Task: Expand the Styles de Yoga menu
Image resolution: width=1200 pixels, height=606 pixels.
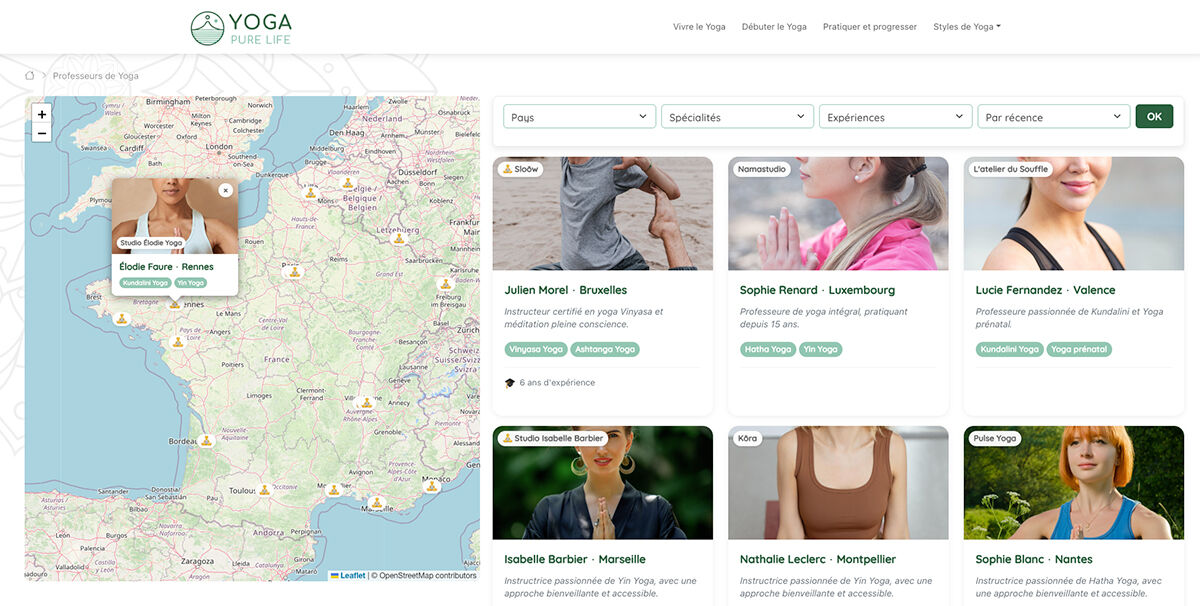Action: point(964,26)
